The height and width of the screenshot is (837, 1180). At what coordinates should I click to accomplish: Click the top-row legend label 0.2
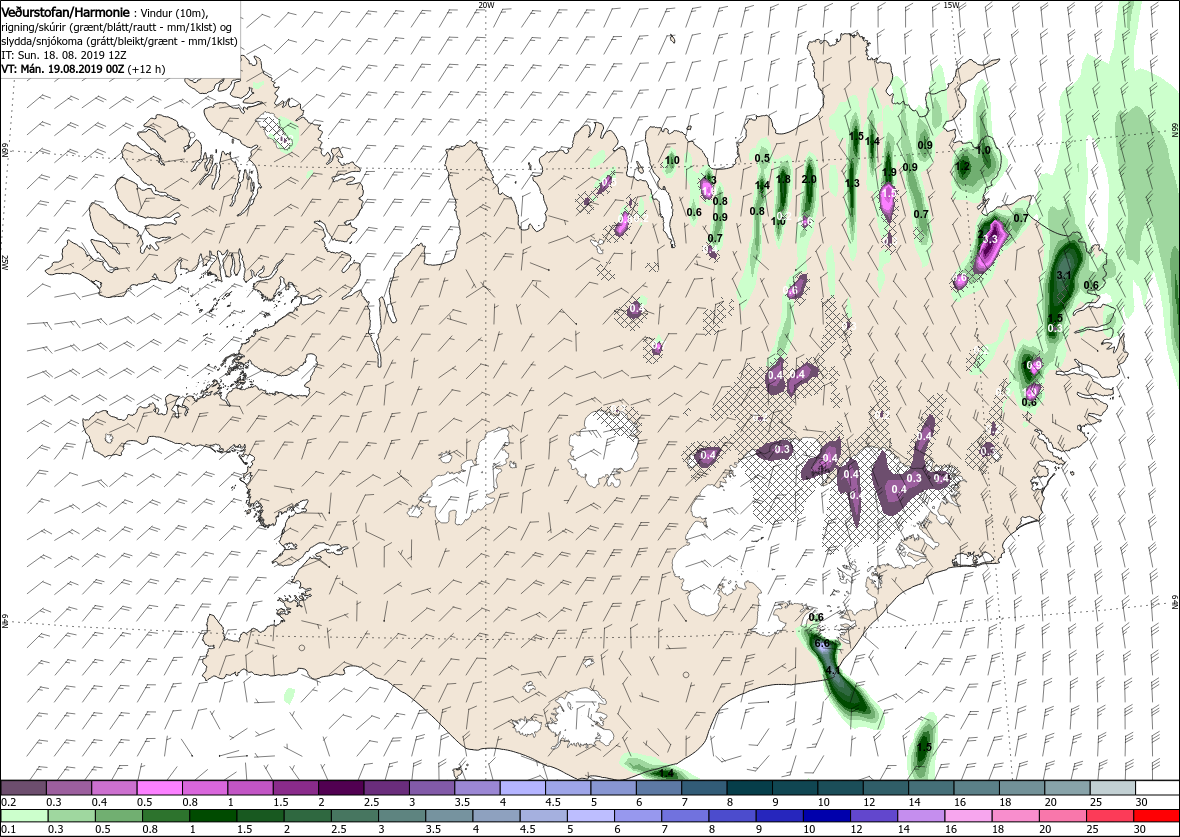click(x=8, y=802)
